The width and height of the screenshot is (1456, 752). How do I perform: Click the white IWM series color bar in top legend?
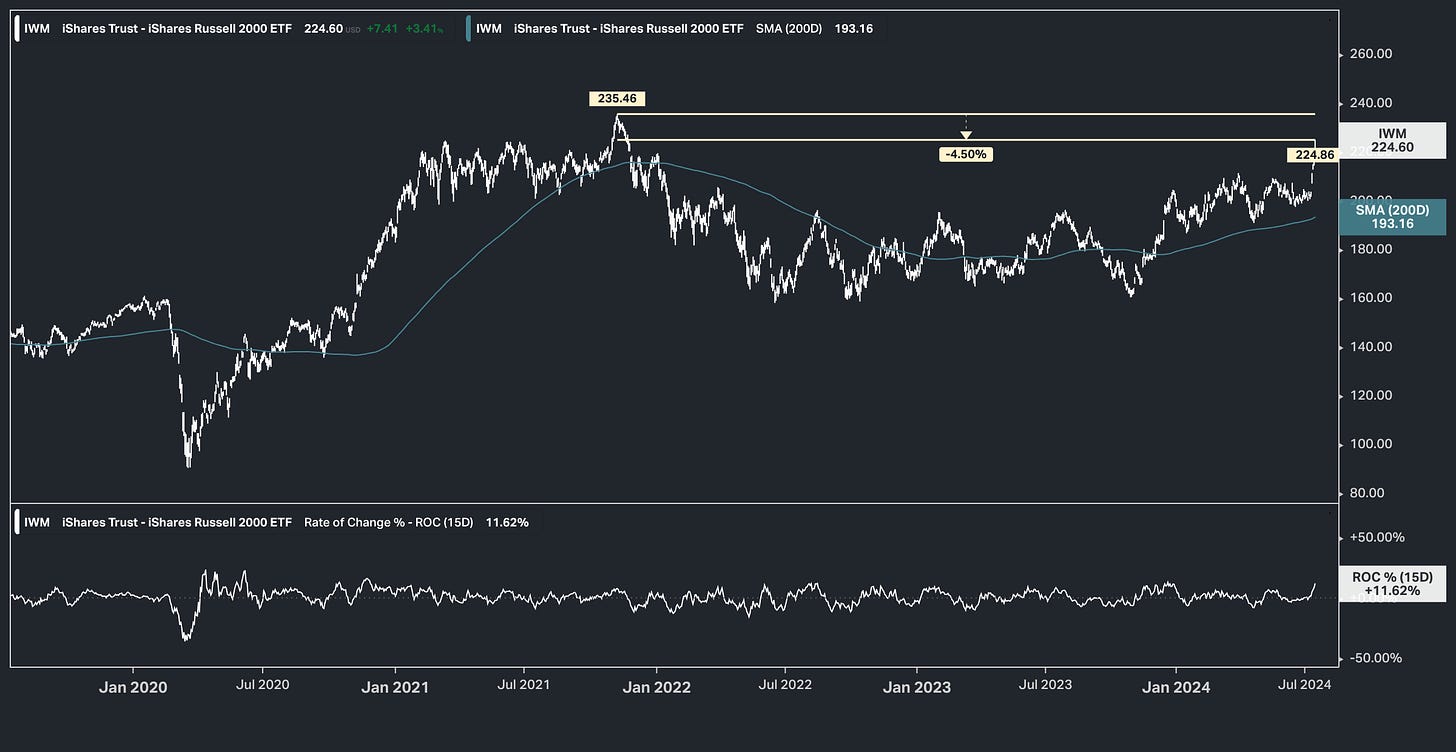19,29
